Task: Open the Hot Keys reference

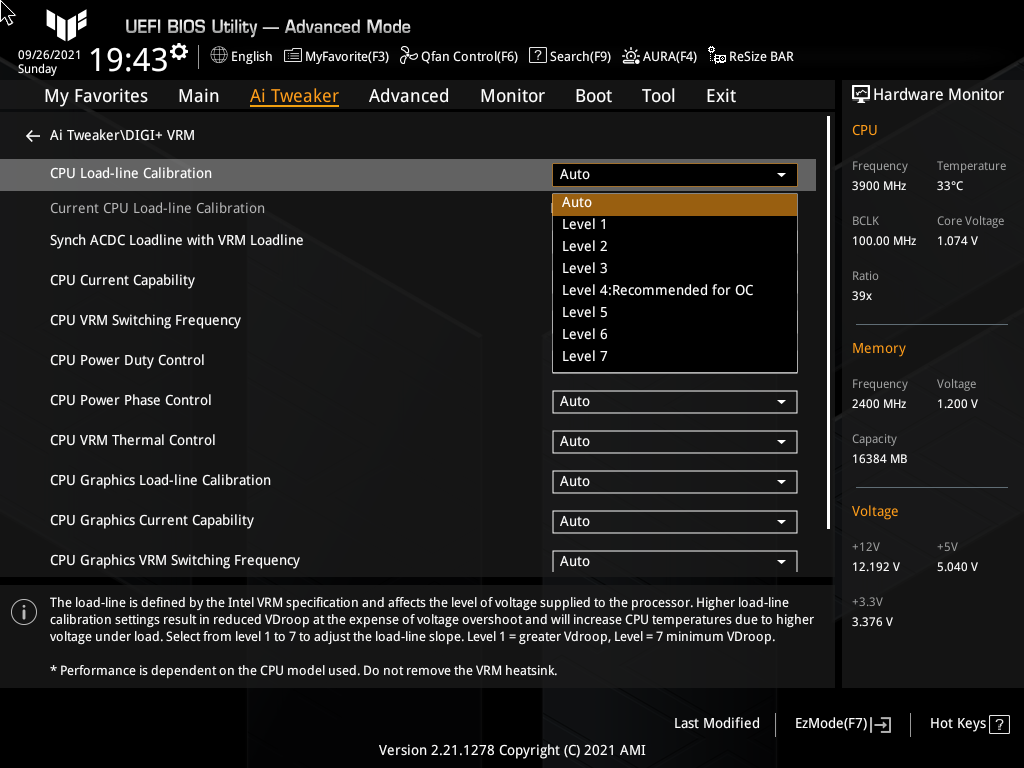Action: 968,723
